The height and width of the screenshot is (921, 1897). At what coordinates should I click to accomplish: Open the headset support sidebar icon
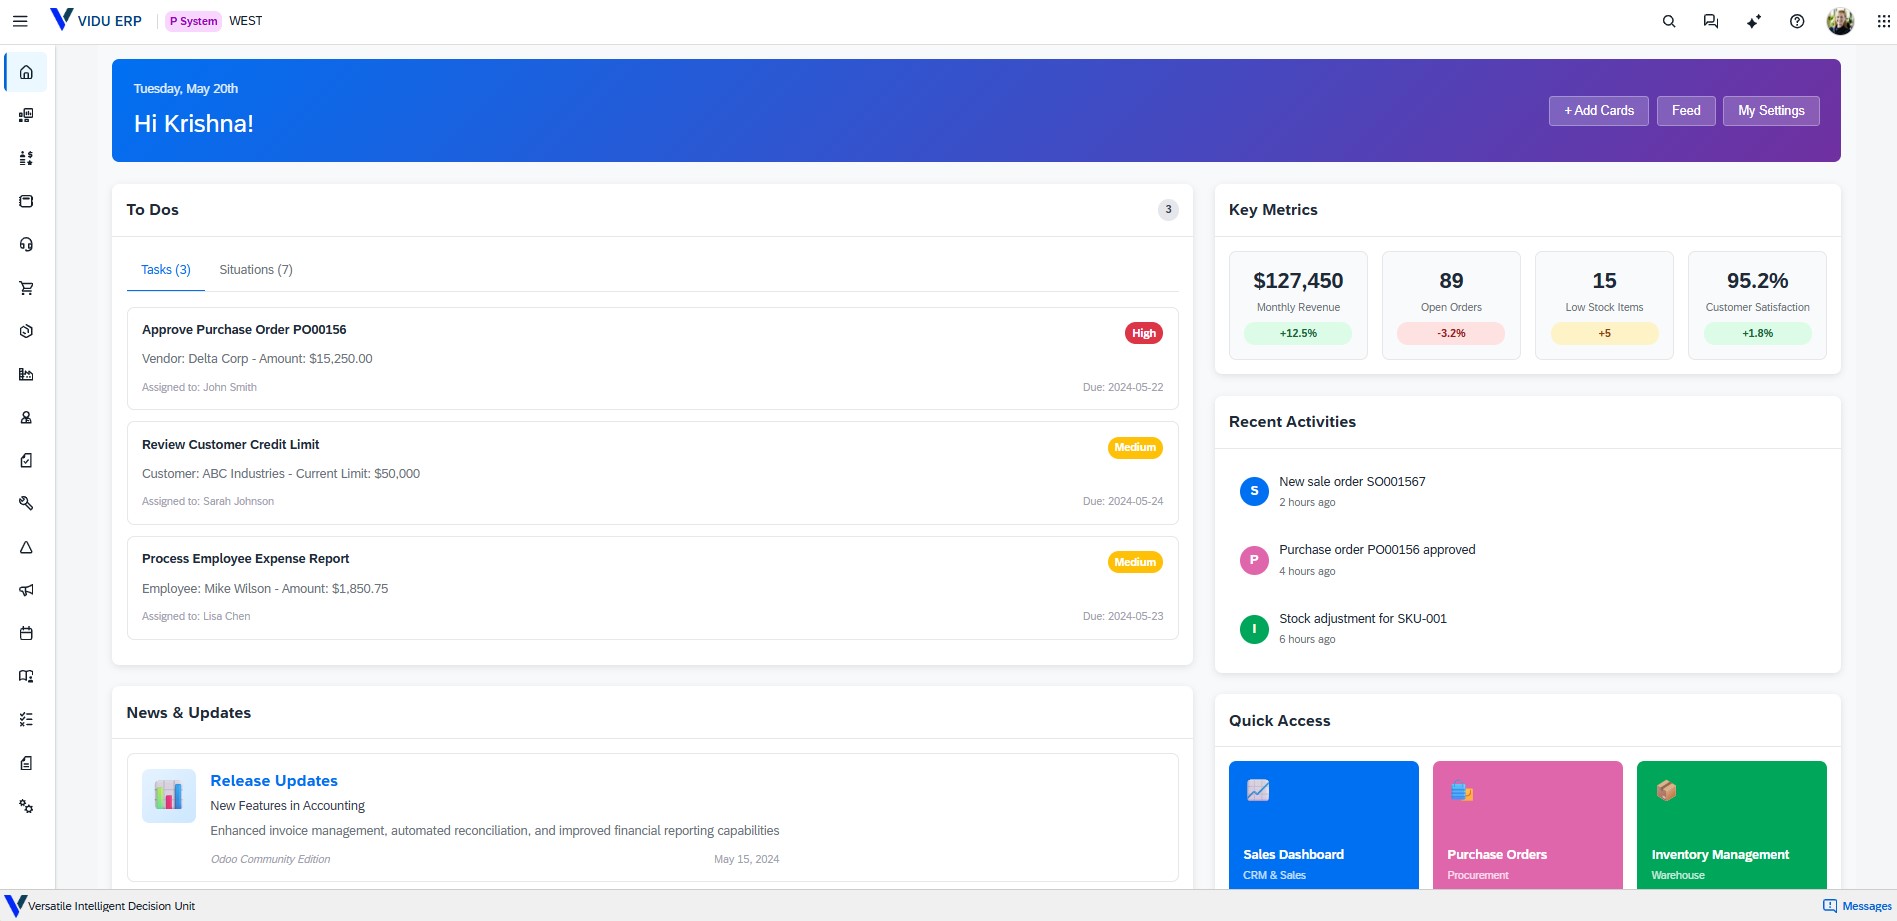click(x=27, y=245)
